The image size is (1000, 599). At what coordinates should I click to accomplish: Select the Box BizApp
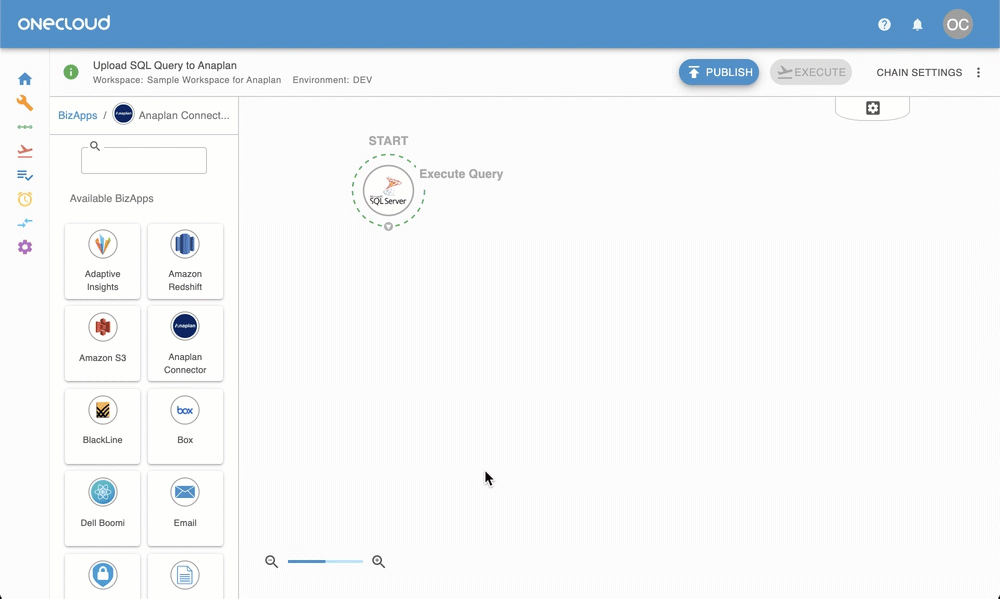tap(185, 426)
